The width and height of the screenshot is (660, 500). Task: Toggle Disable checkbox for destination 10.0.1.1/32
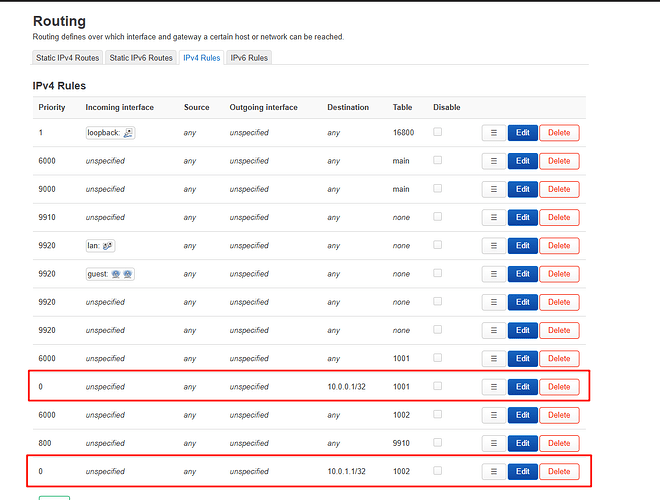point(438,470)
